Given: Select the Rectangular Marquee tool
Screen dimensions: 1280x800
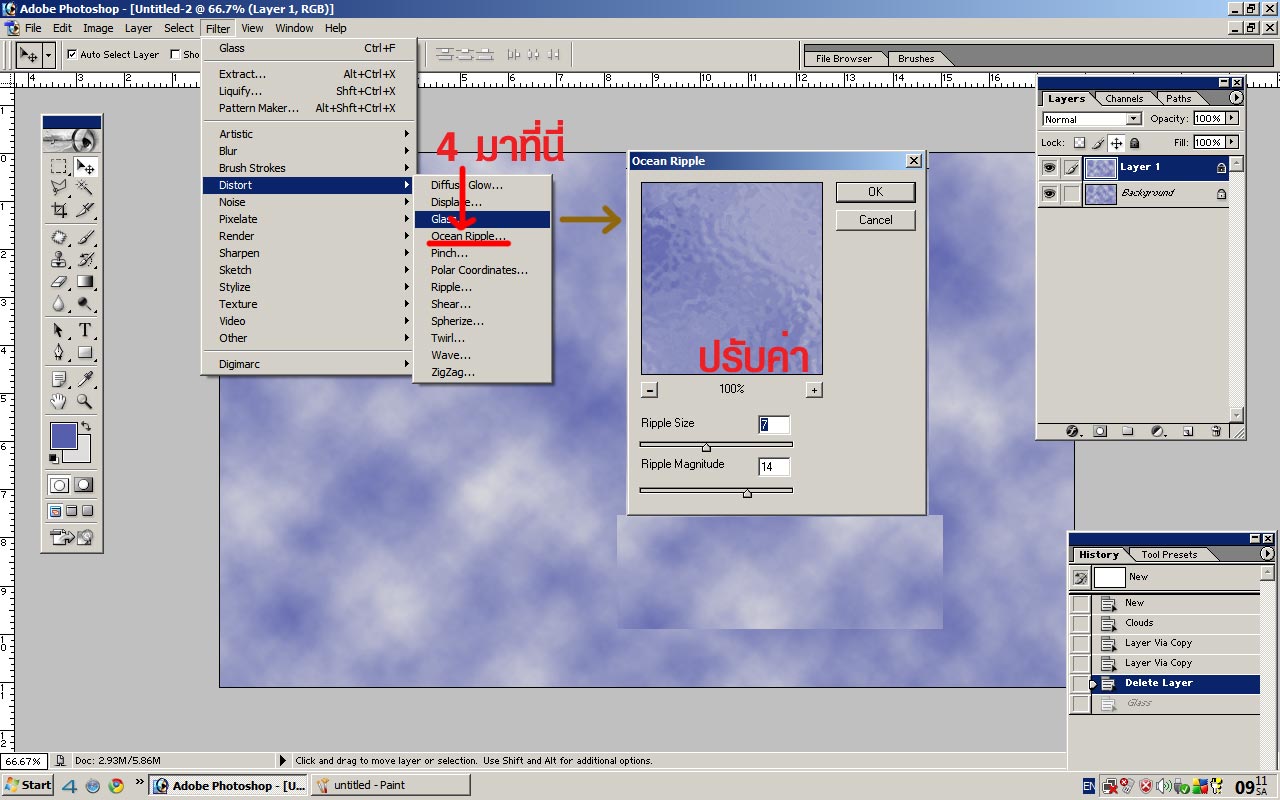Looking at the screenshot, I should (x=59, y=167).
